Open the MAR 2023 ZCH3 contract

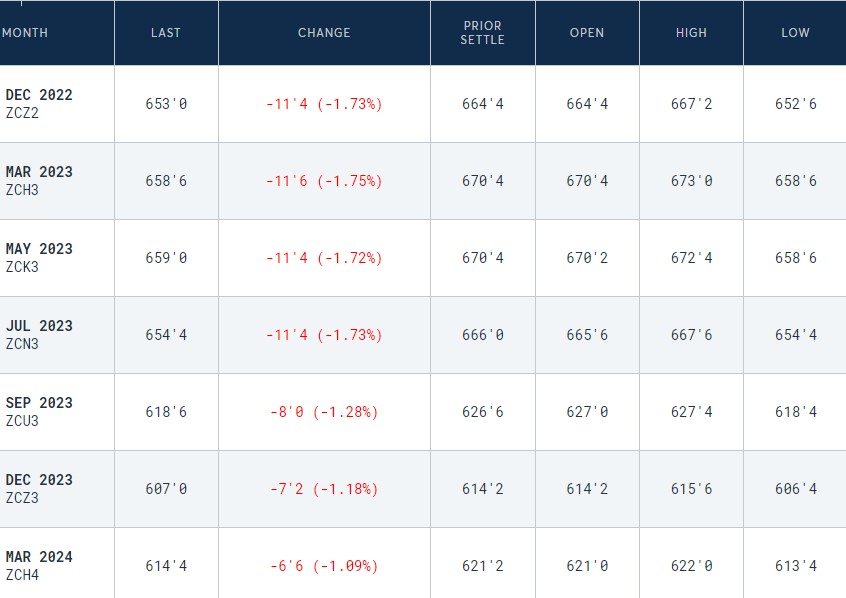39,181
